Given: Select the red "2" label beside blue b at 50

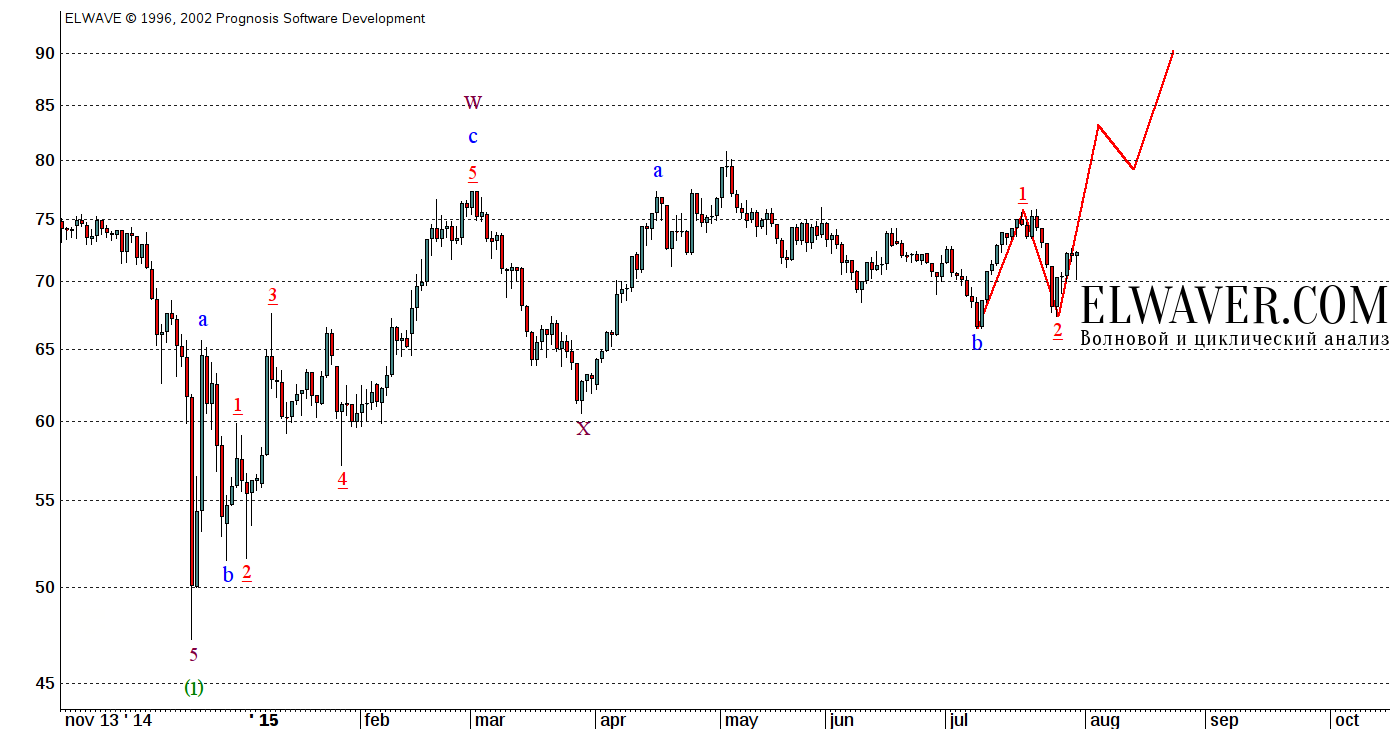Looking at the screenshot, I should click(247, 572).
